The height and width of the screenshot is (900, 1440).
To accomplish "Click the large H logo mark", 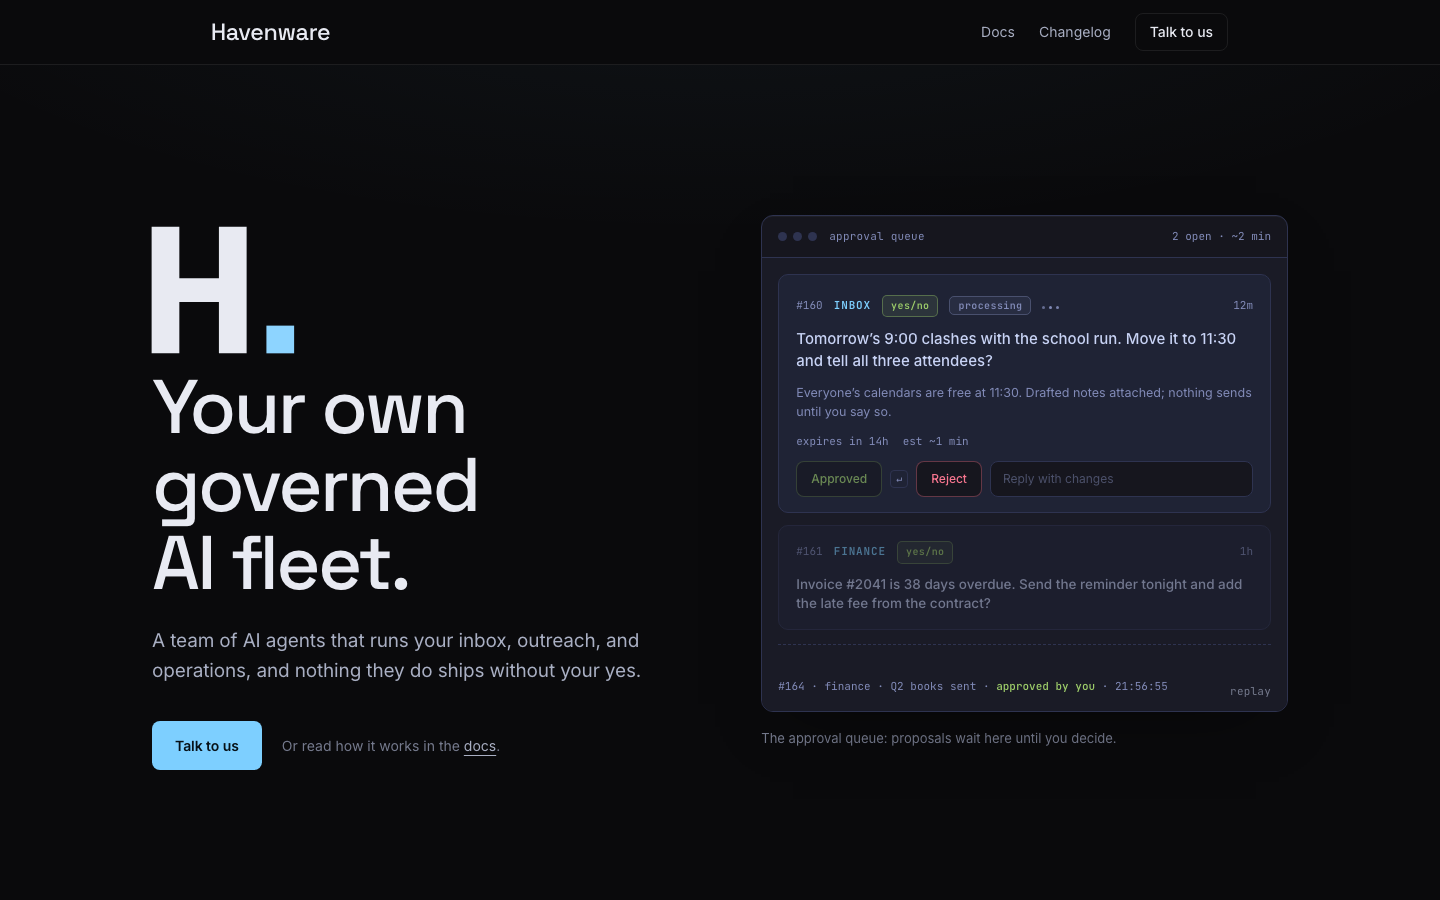I will (x=199, y=290).
